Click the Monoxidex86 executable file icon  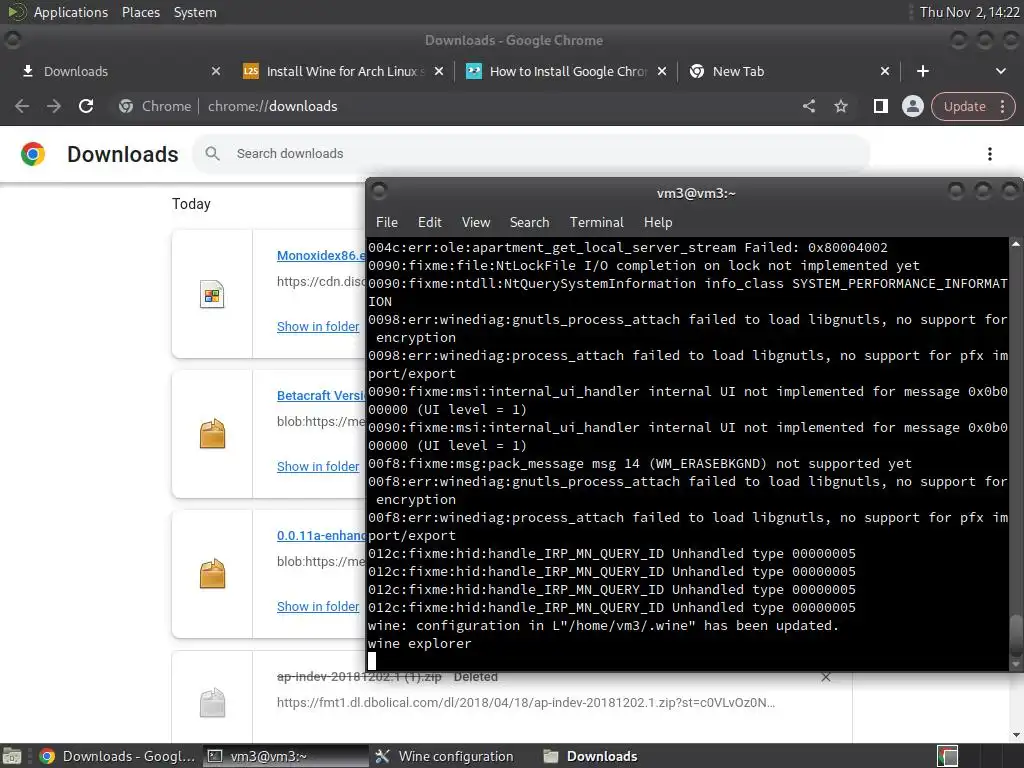pos(212,294)
